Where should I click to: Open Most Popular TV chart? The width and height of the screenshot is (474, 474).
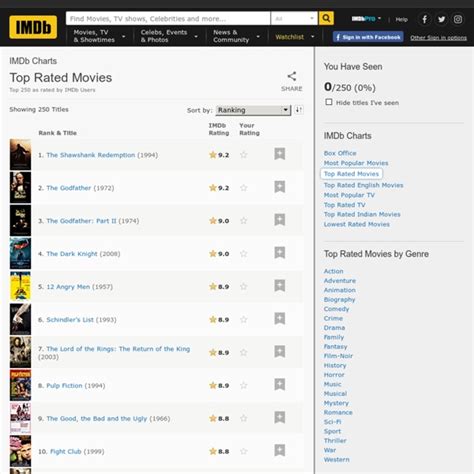click(x=349, y=195)
